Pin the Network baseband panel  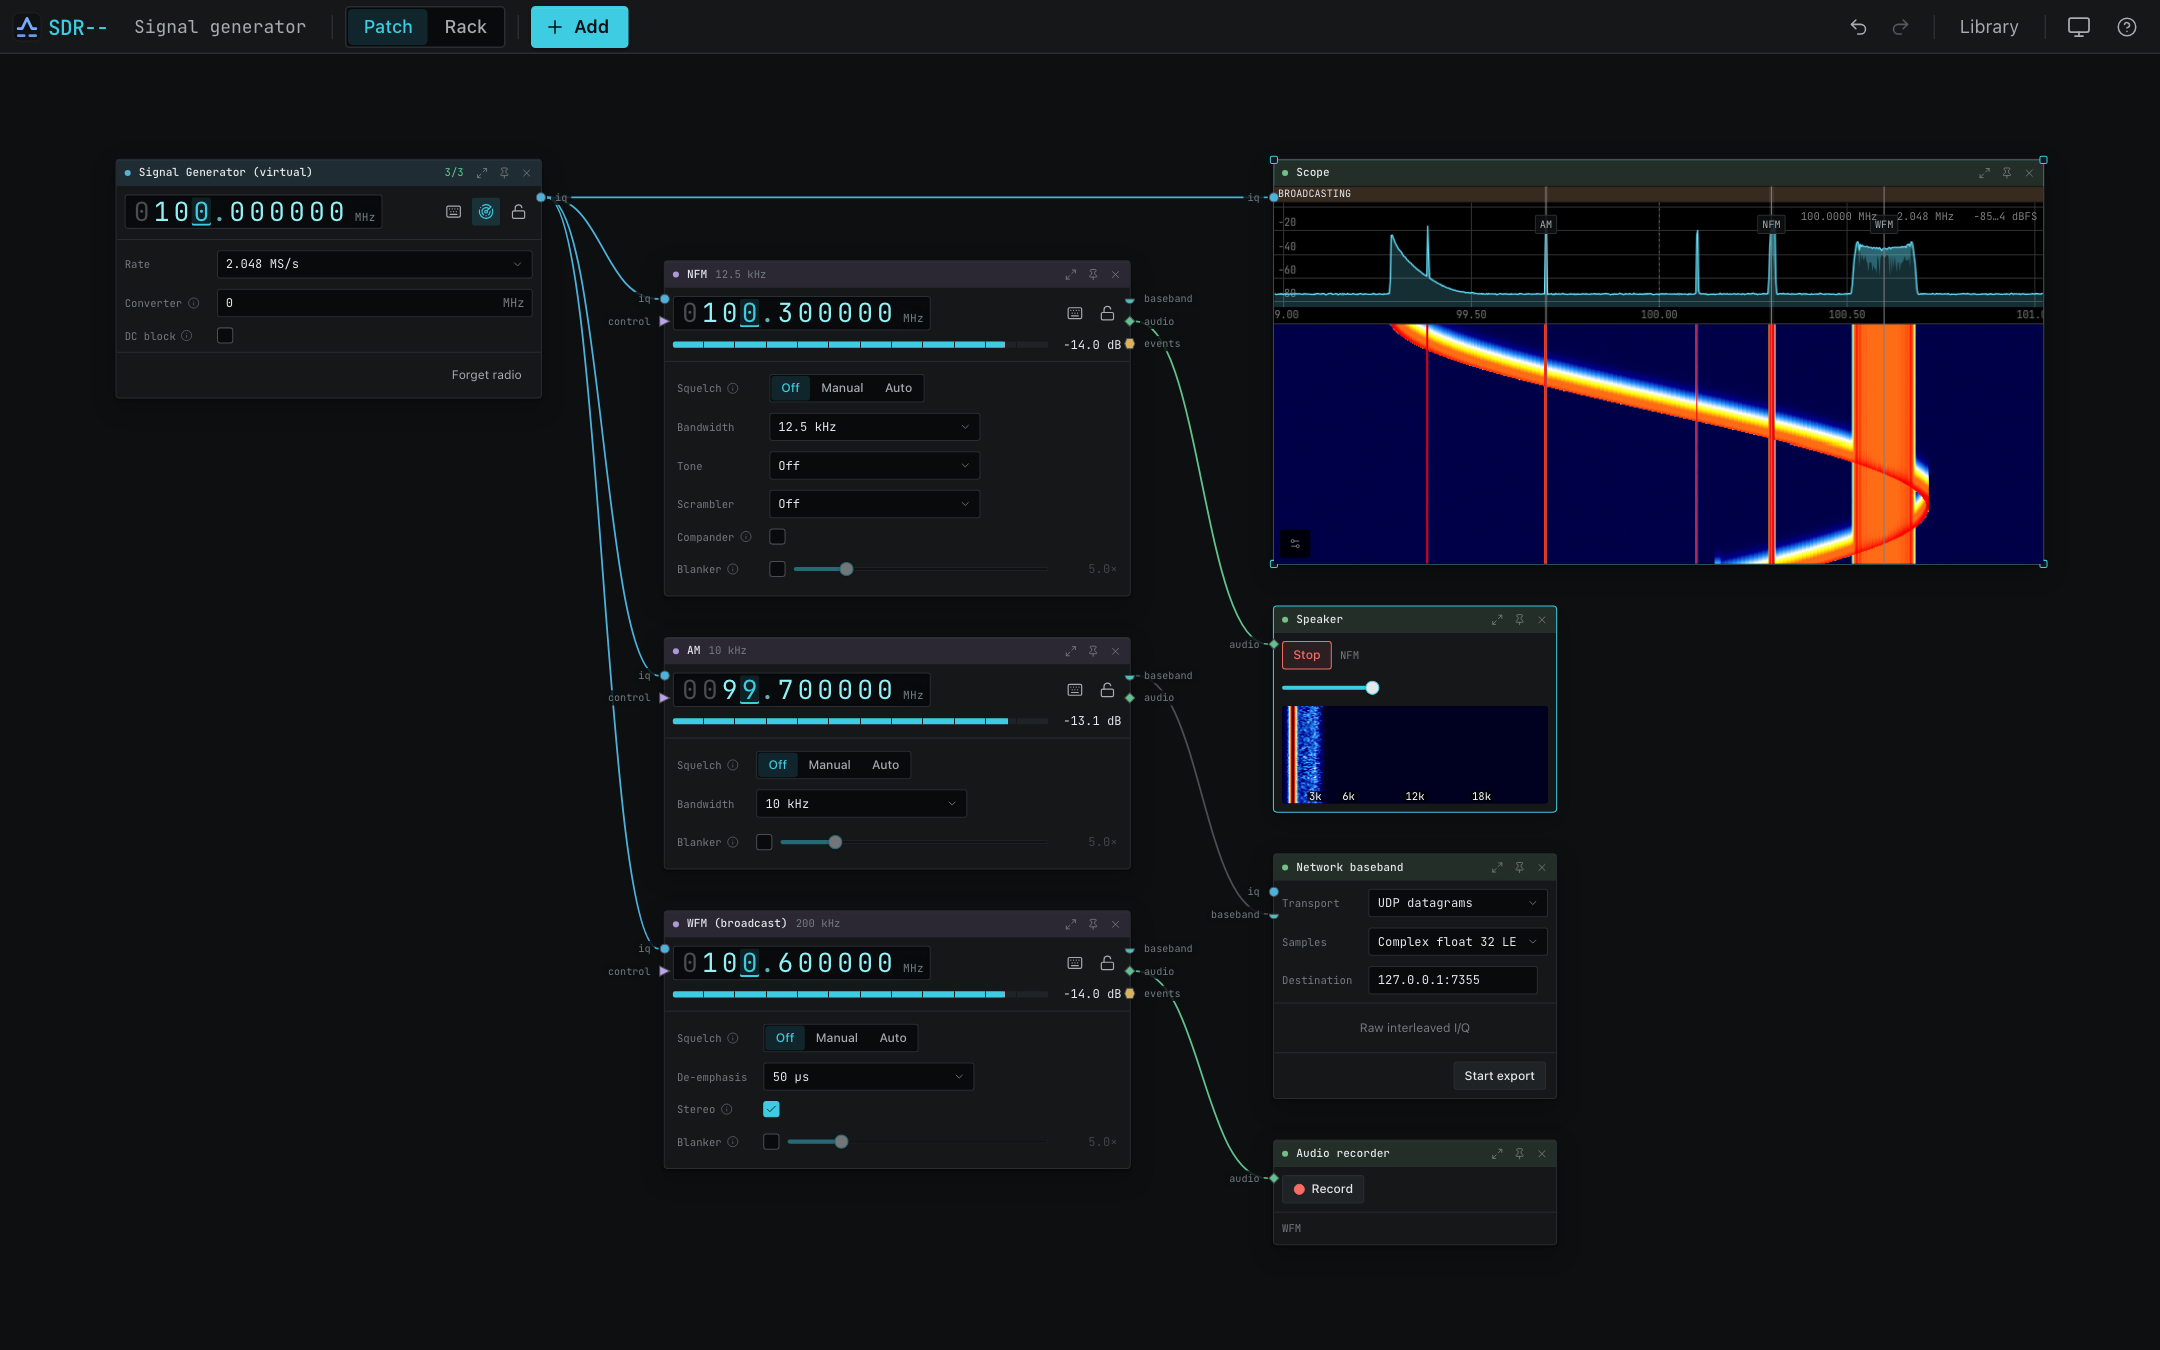(1519, 868)
